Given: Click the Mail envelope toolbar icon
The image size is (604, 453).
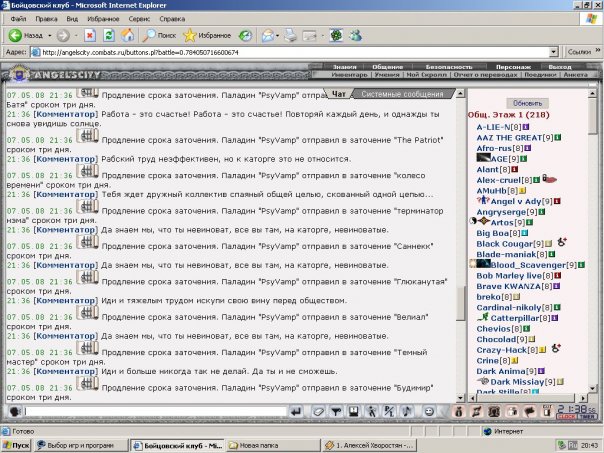Looking at the screenshot, I should 267,36.
